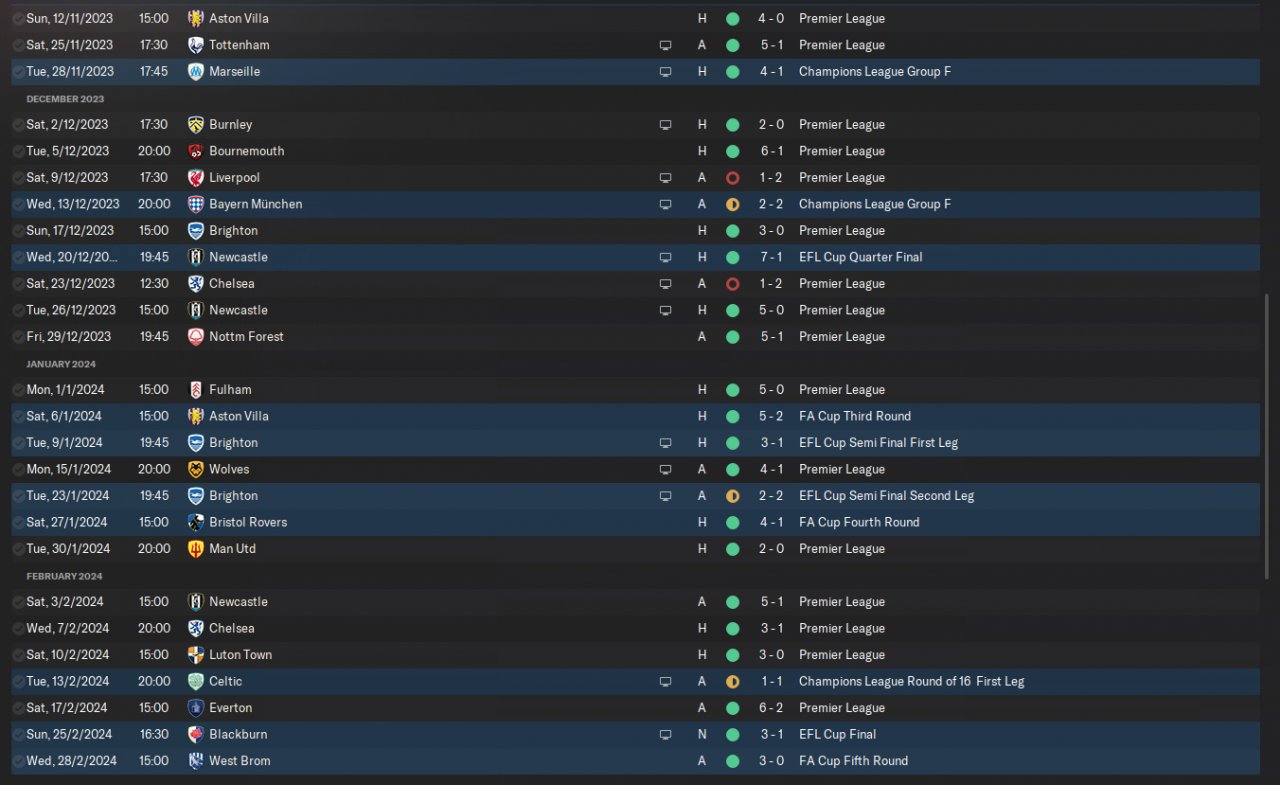Click the Luton Town badge icon
Viewport: 1280px width, 785px height.
(196, 655)
